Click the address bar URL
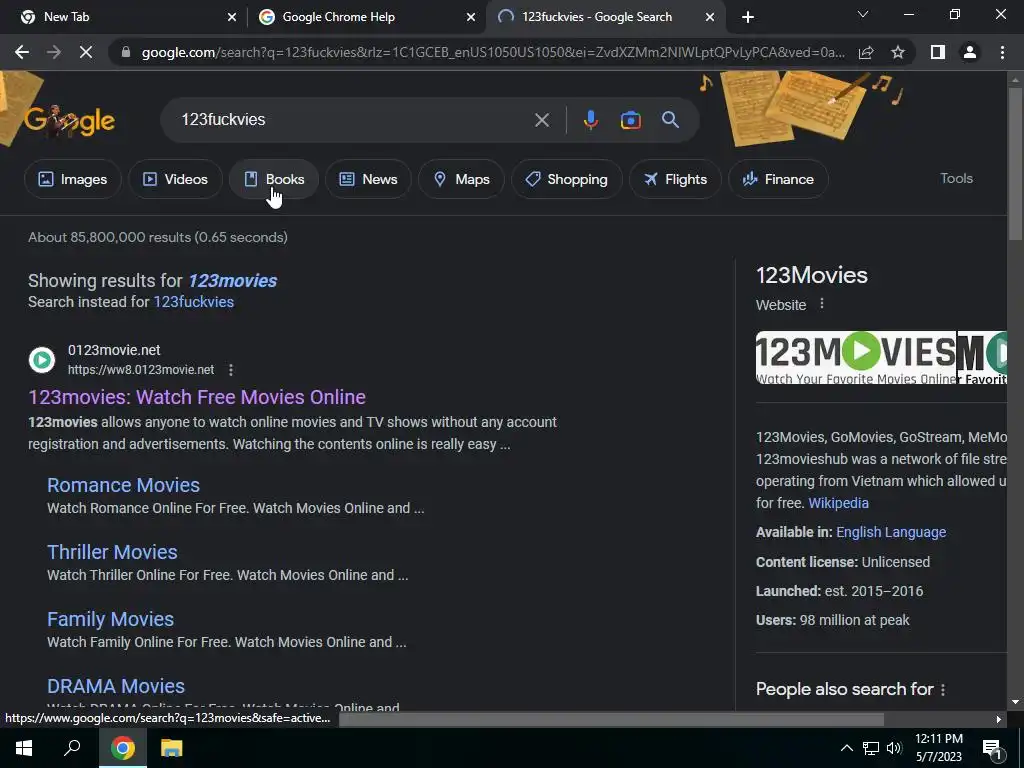The image size is (1024, 768). [493, 52]
